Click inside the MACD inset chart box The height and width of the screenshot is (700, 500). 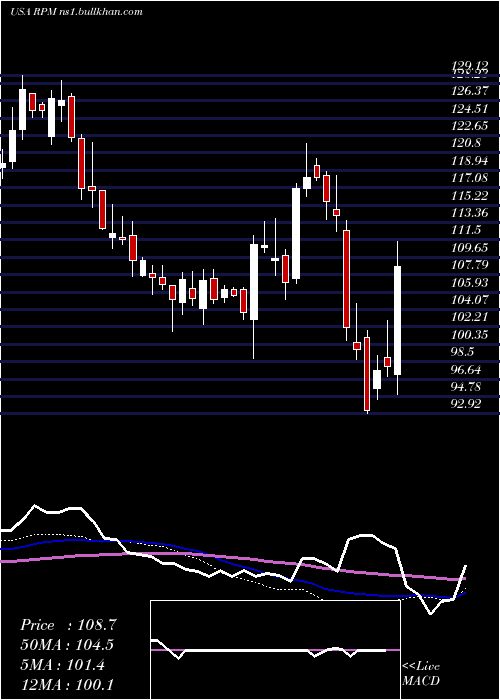point(275,650)
